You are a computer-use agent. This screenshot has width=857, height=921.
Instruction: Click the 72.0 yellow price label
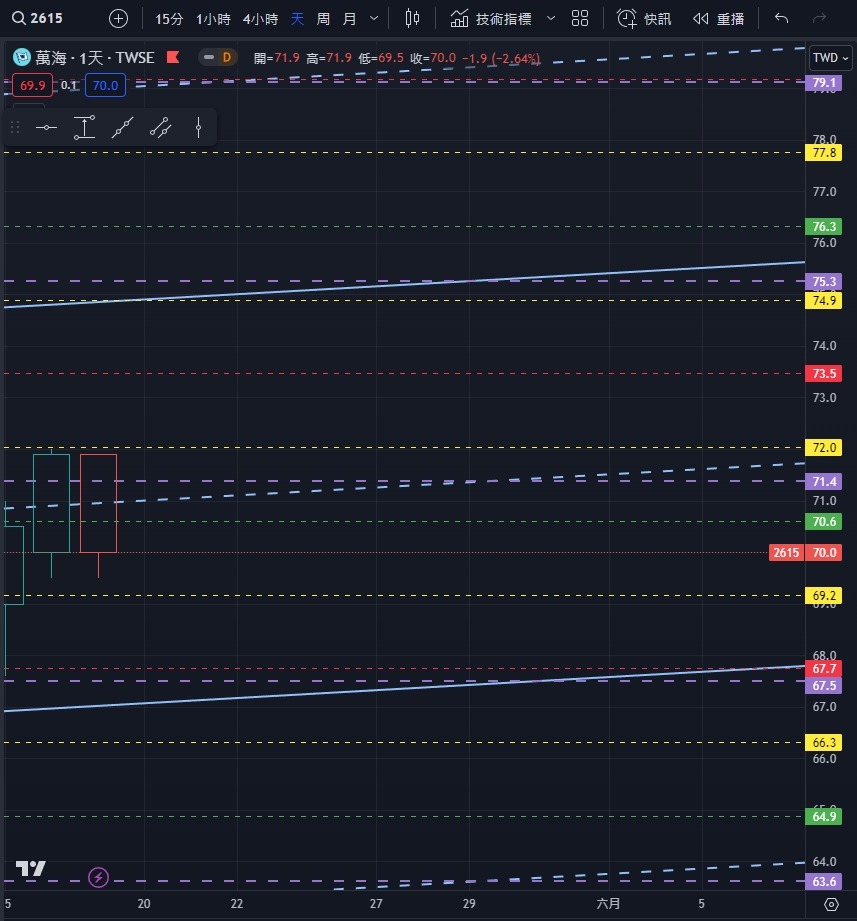(x=824, y=448)
